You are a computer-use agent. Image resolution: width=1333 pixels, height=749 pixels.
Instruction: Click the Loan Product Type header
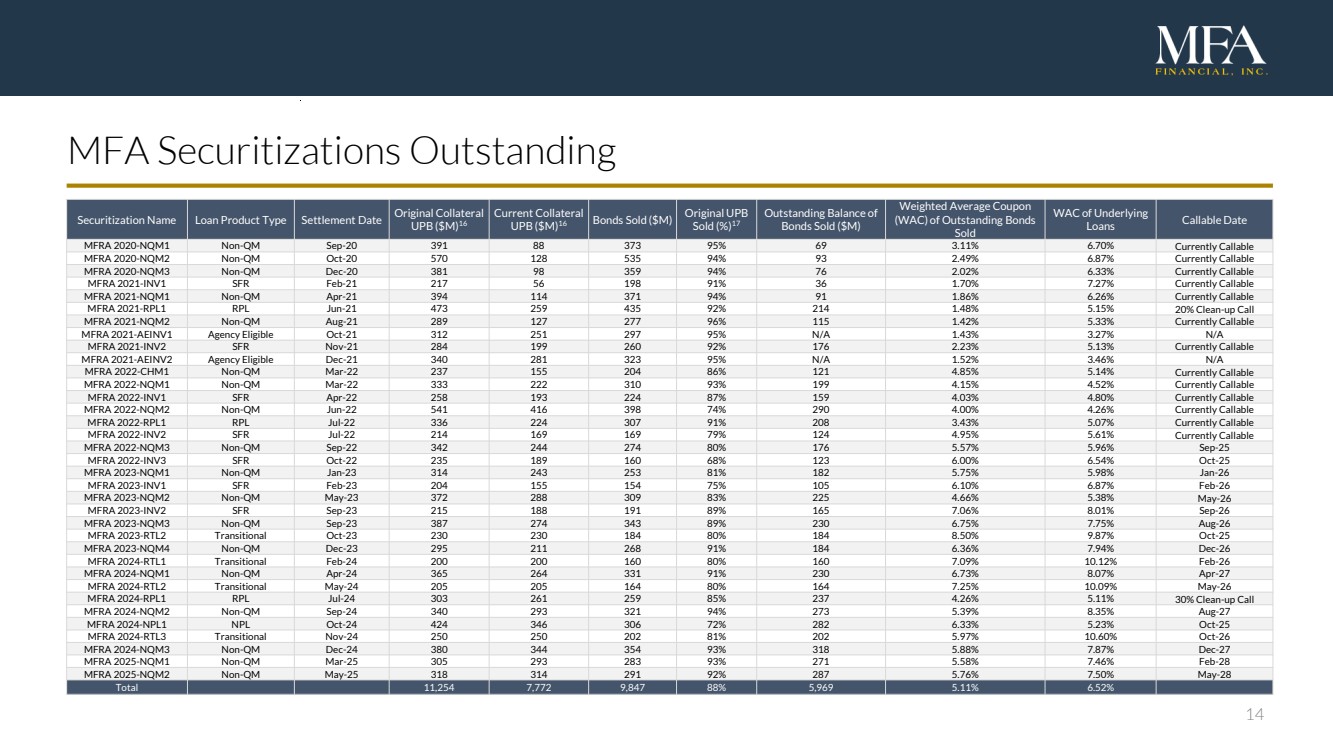(240, 220)
